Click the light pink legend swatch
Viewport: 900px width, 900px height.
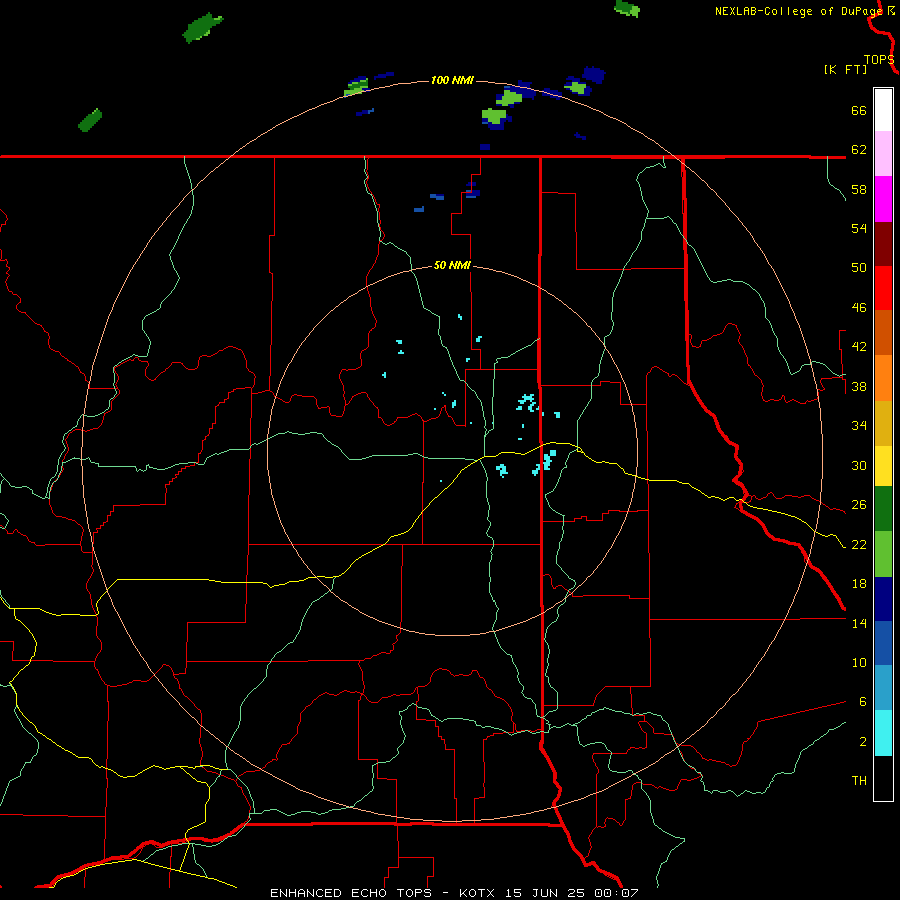[x=883, y=153]
